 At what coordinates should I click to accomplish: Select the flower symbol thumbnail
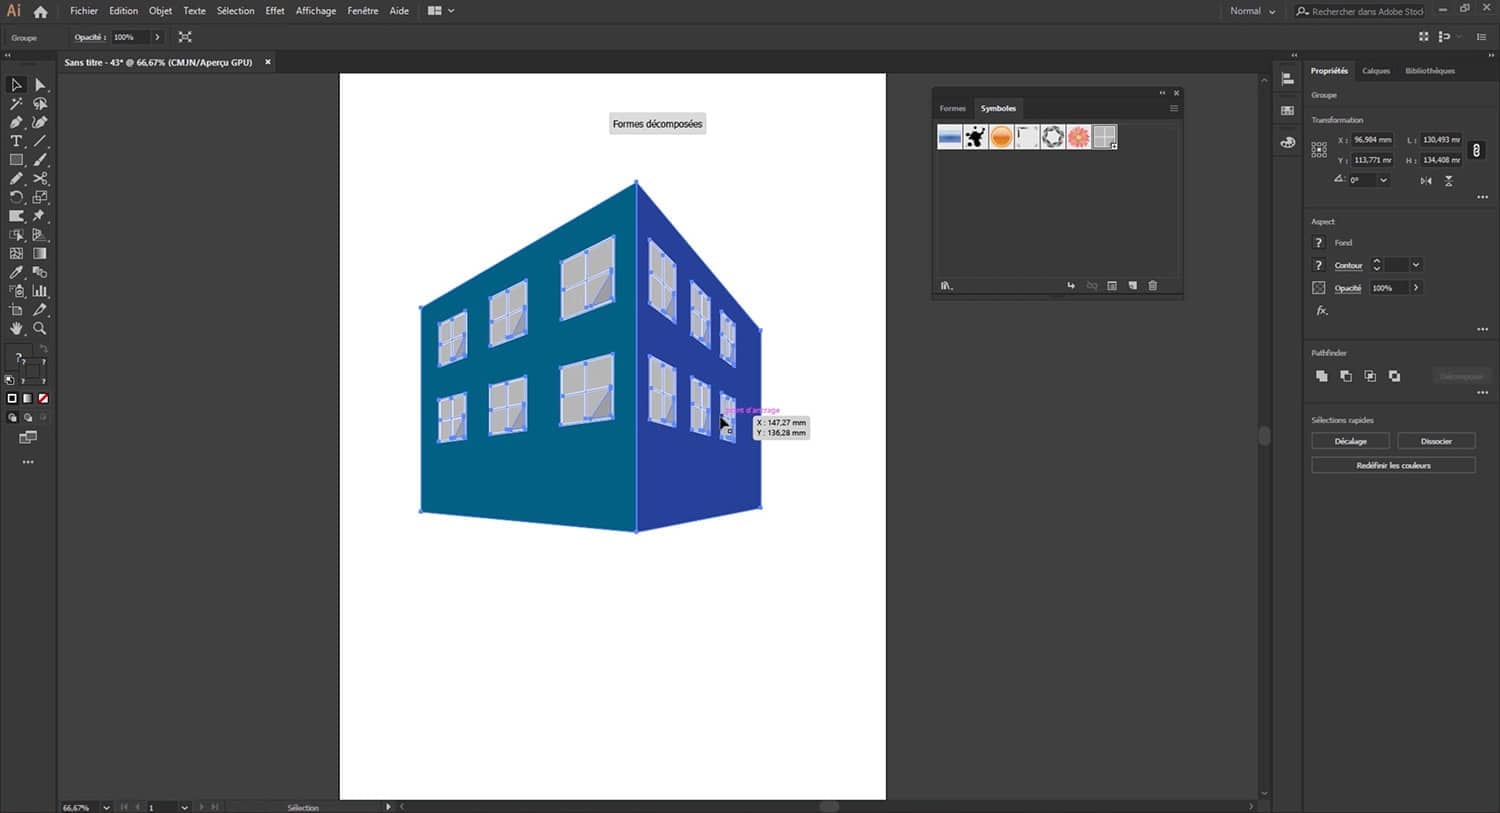click(1079, 136)
